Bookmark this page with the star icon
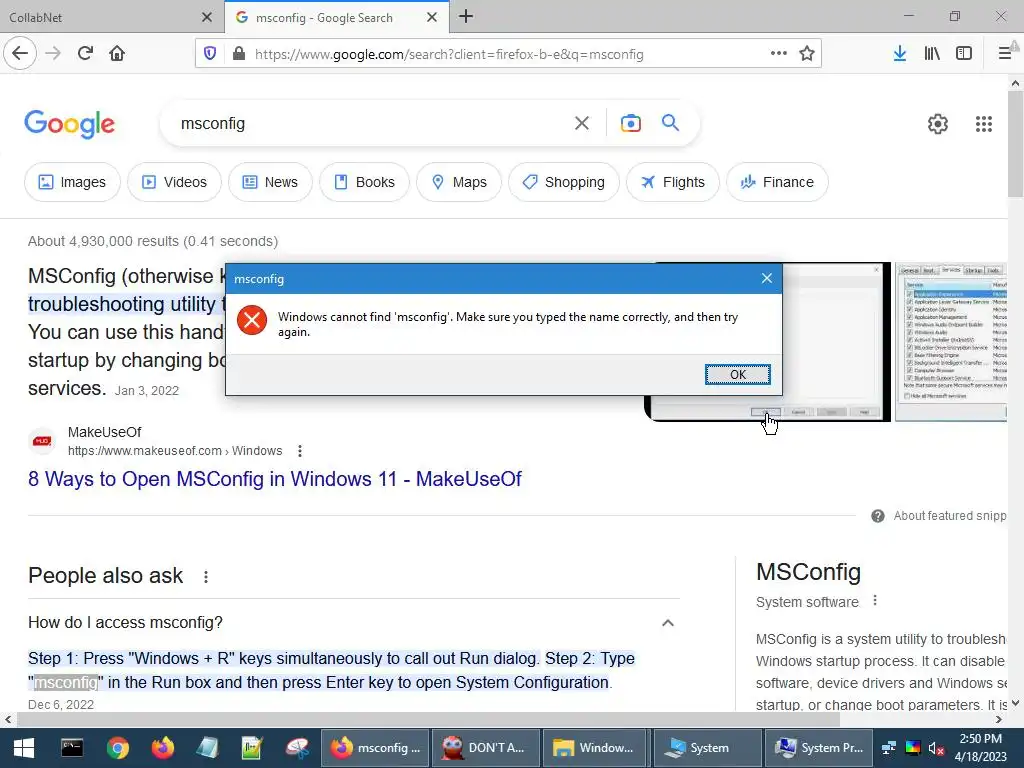Screen dimensions: 1024x768 (807, 54)
